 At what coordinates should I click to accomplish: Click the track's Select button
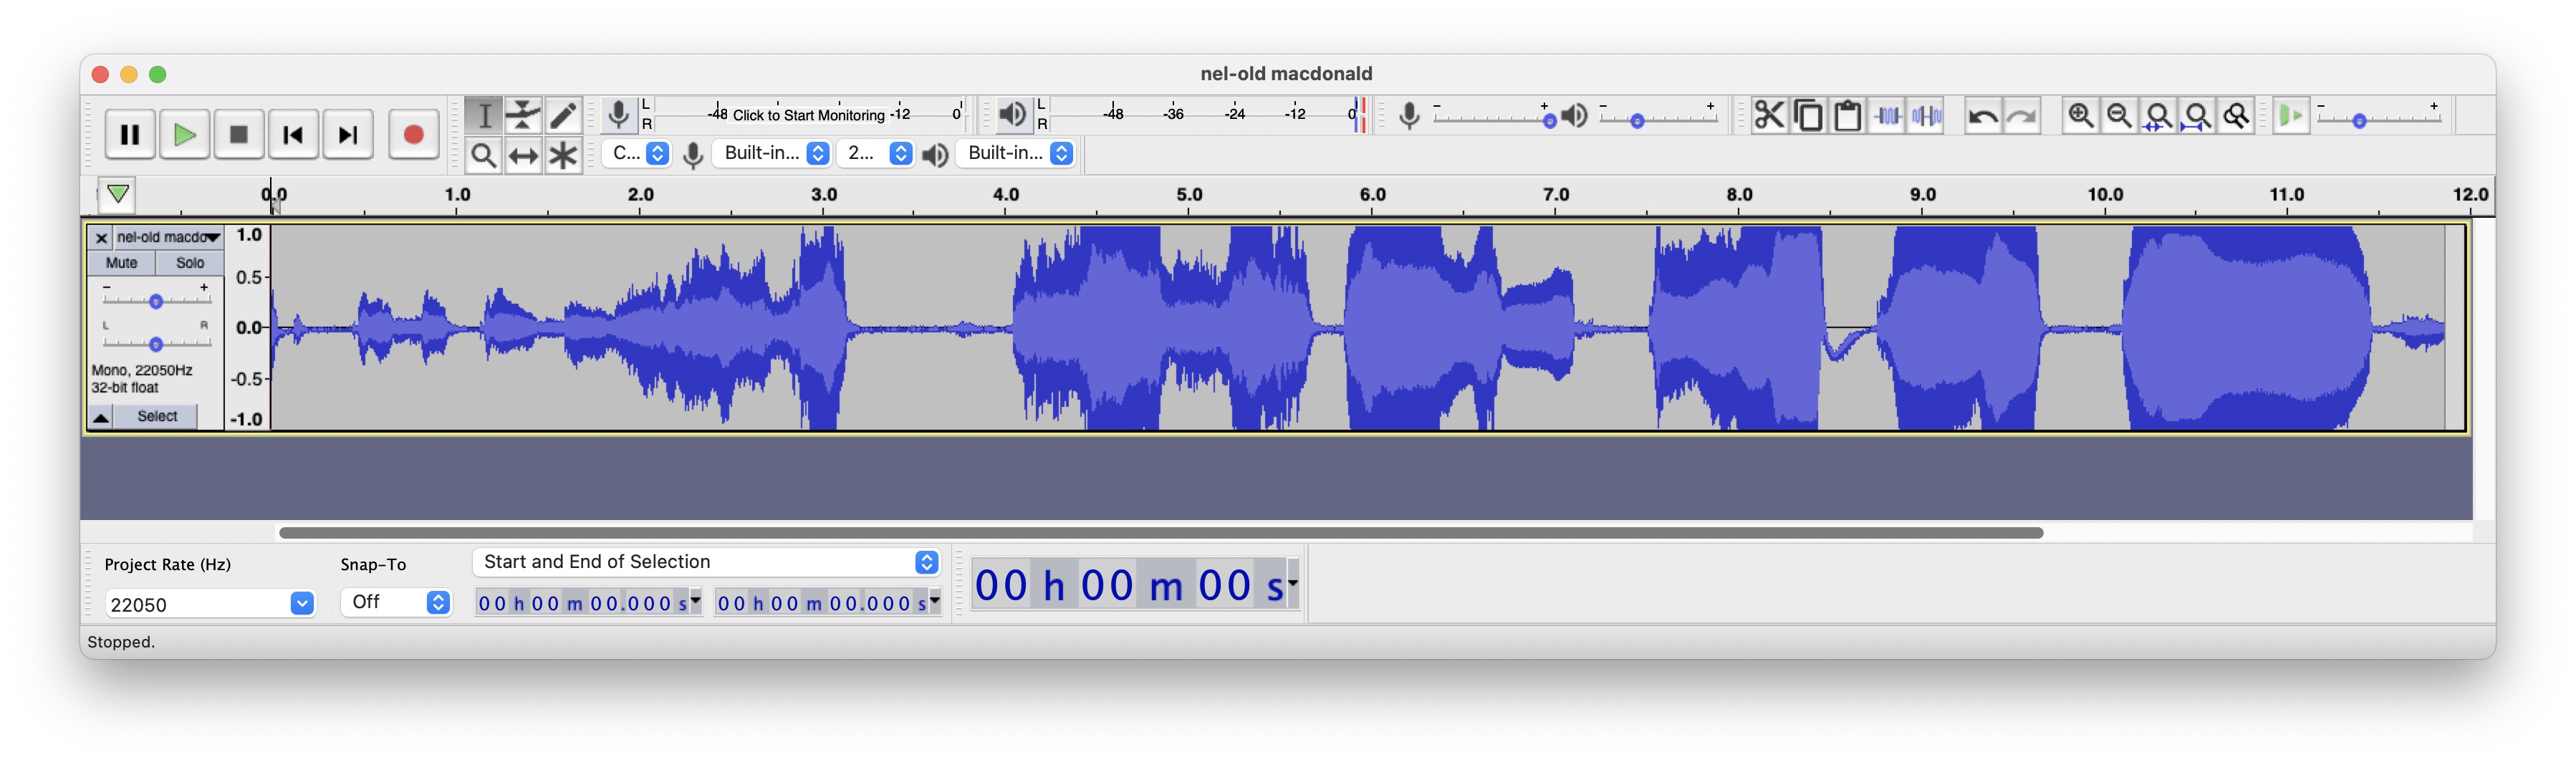pyautogui.click(x=157, y=416)
